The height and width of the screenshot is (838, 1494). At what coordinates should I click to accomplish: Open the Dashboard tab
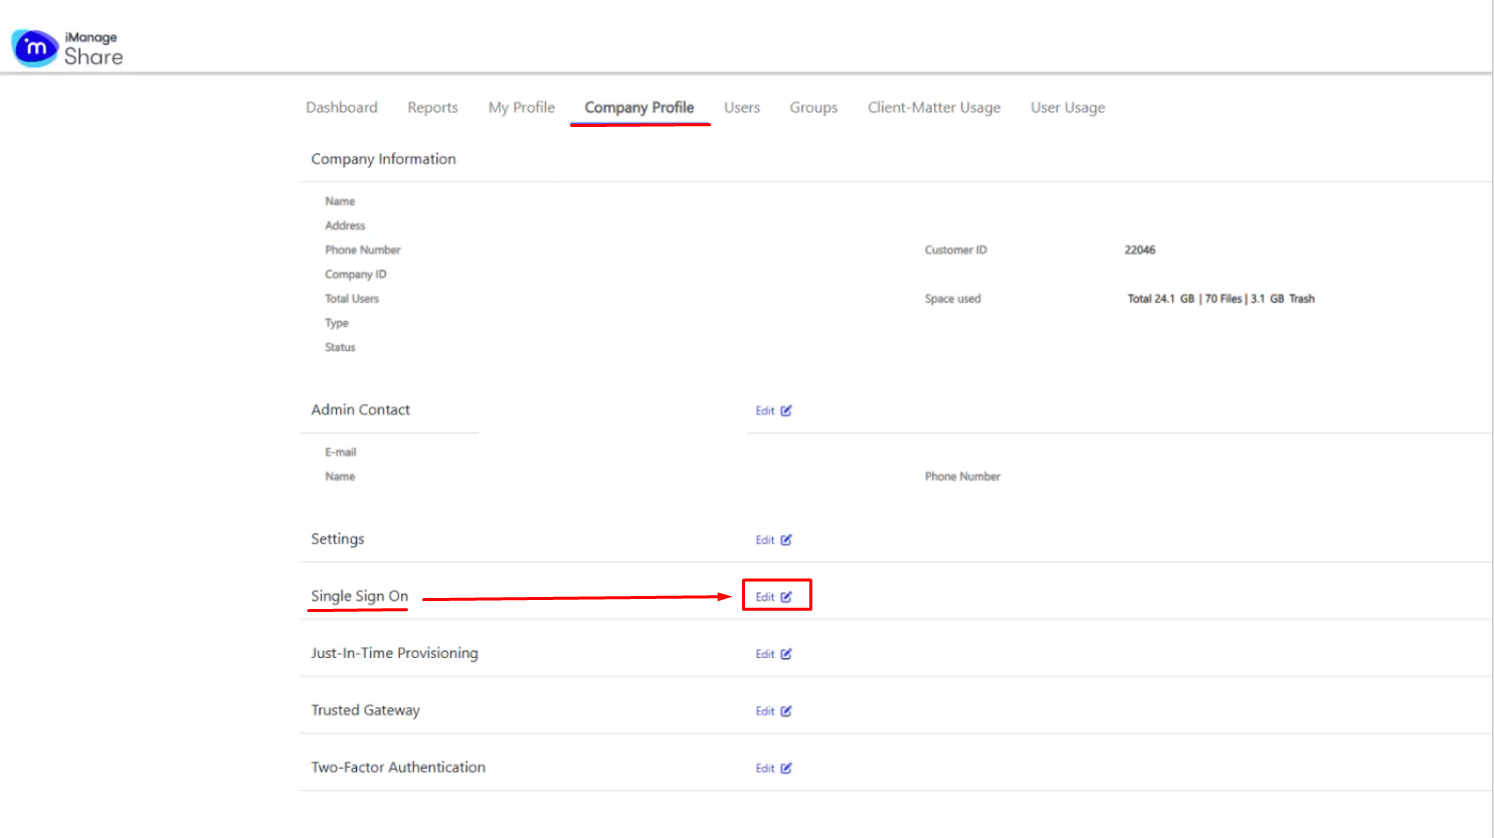341,108
